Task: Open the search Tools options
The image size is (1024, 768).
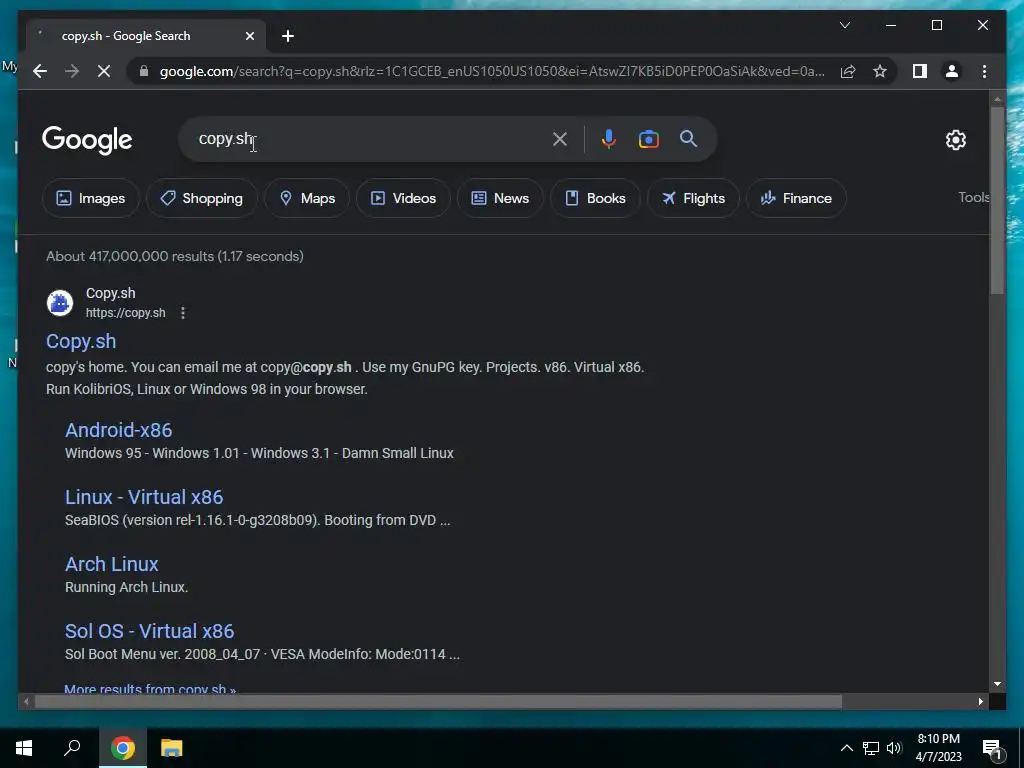Action: [974, 197]
